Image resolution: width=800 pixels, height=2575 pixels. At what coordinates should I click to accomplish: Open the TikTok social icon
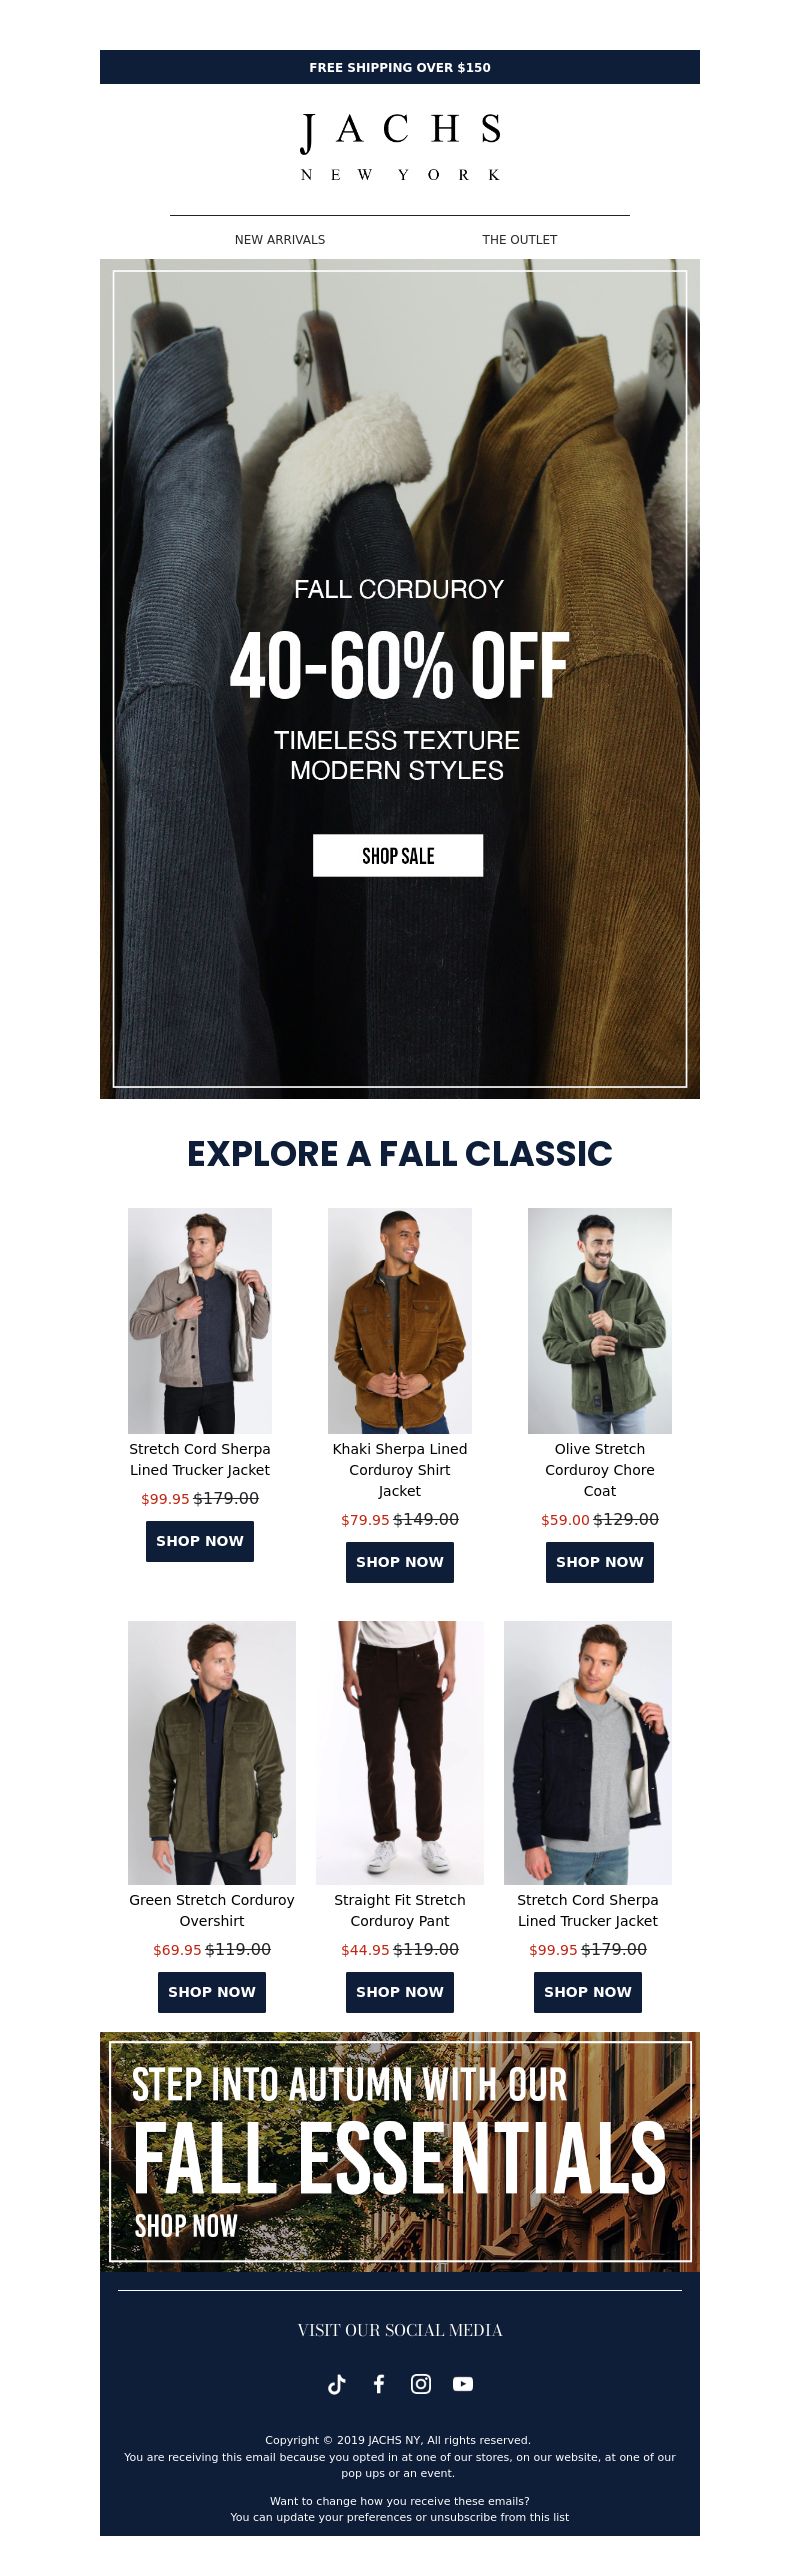coord(337,2384)
